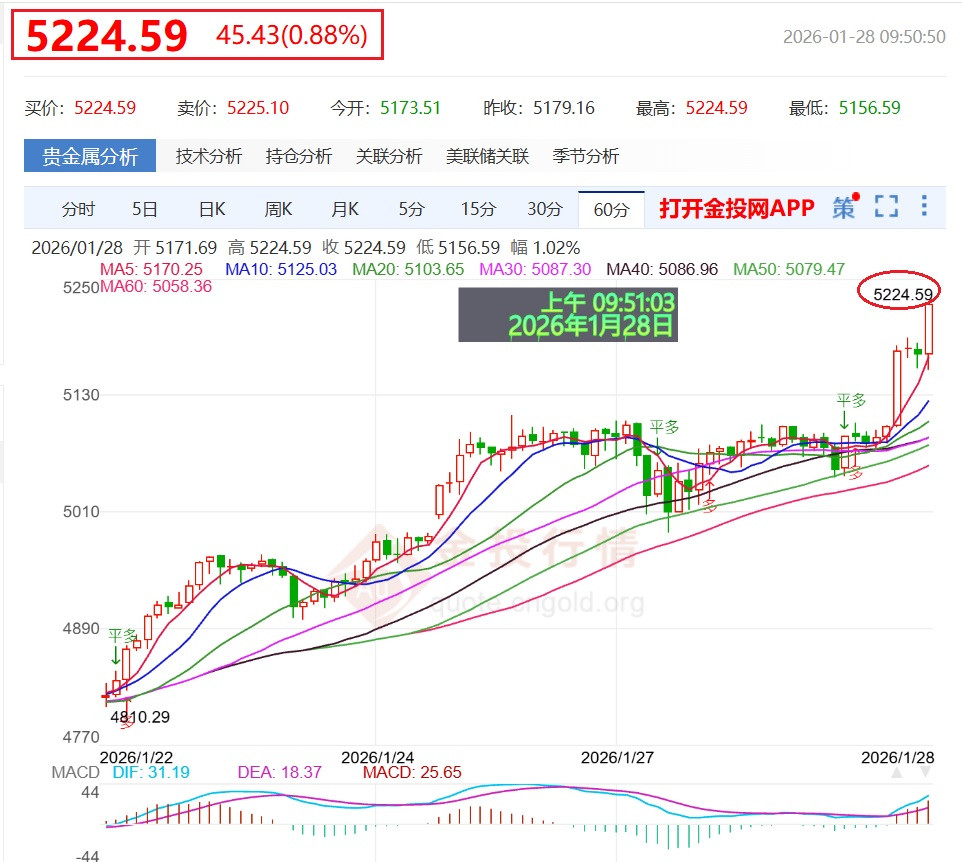
Task: Select the 5分 interval
Action: [414, 208]
